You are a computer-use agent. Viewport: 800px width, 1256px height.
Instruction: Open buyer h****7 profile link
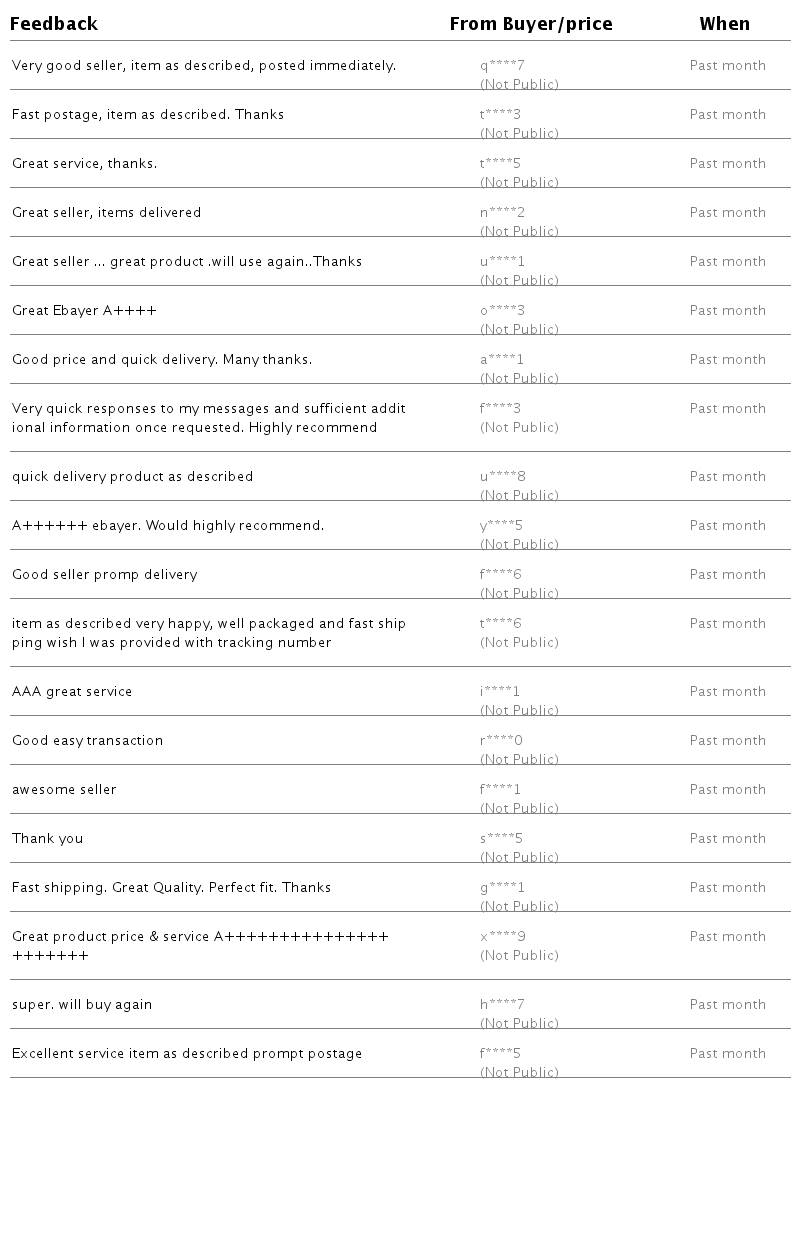point(502,1005)
